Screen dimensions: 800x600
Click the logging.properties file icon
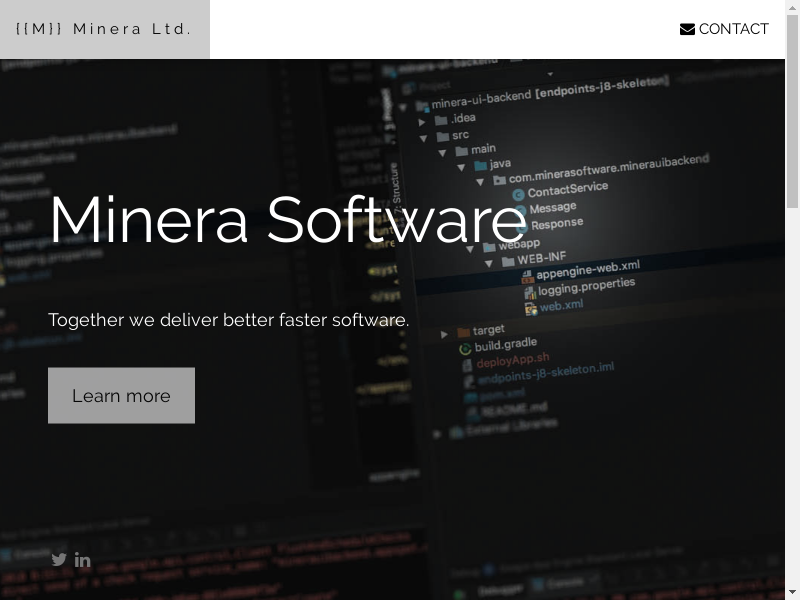[x=528, y=293]
